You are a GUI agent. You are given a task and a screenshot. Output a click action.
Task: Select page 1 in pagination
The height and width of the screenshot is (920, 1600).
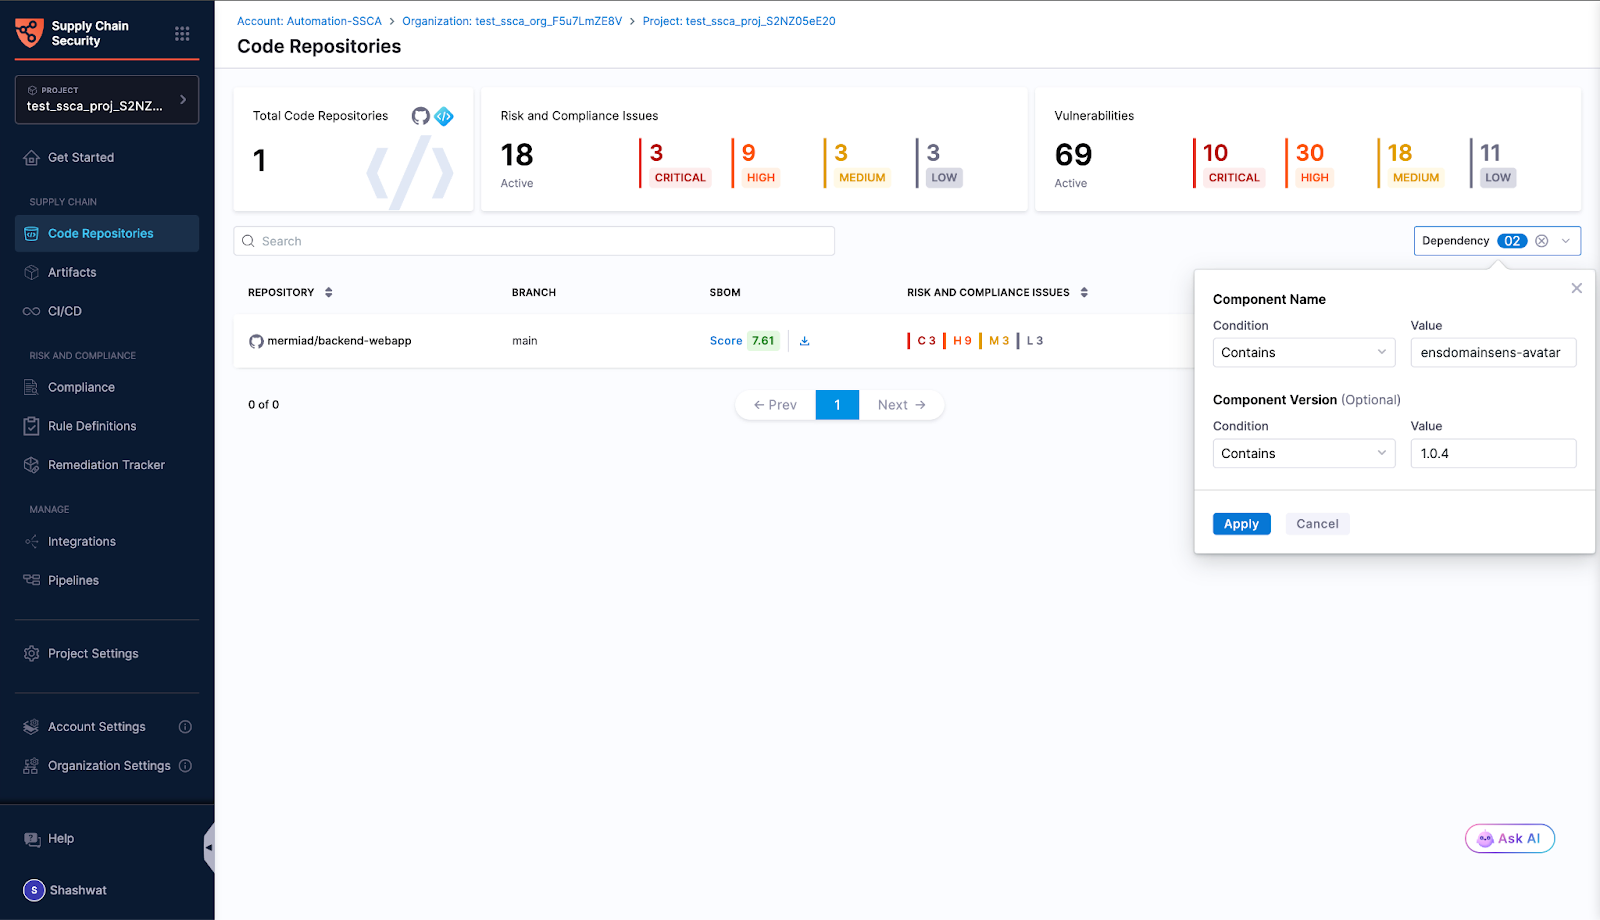click(x=837, y=405)
